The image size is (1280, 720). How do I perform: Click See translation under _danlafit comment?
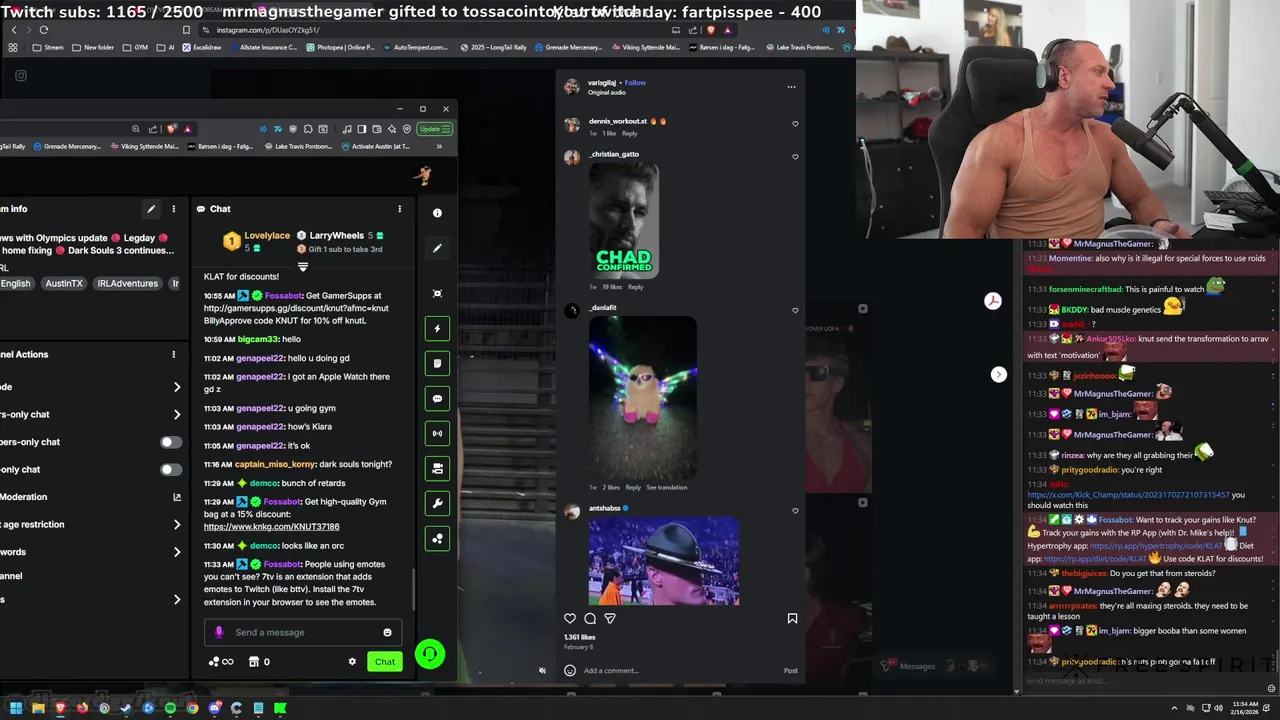[666, 487]
